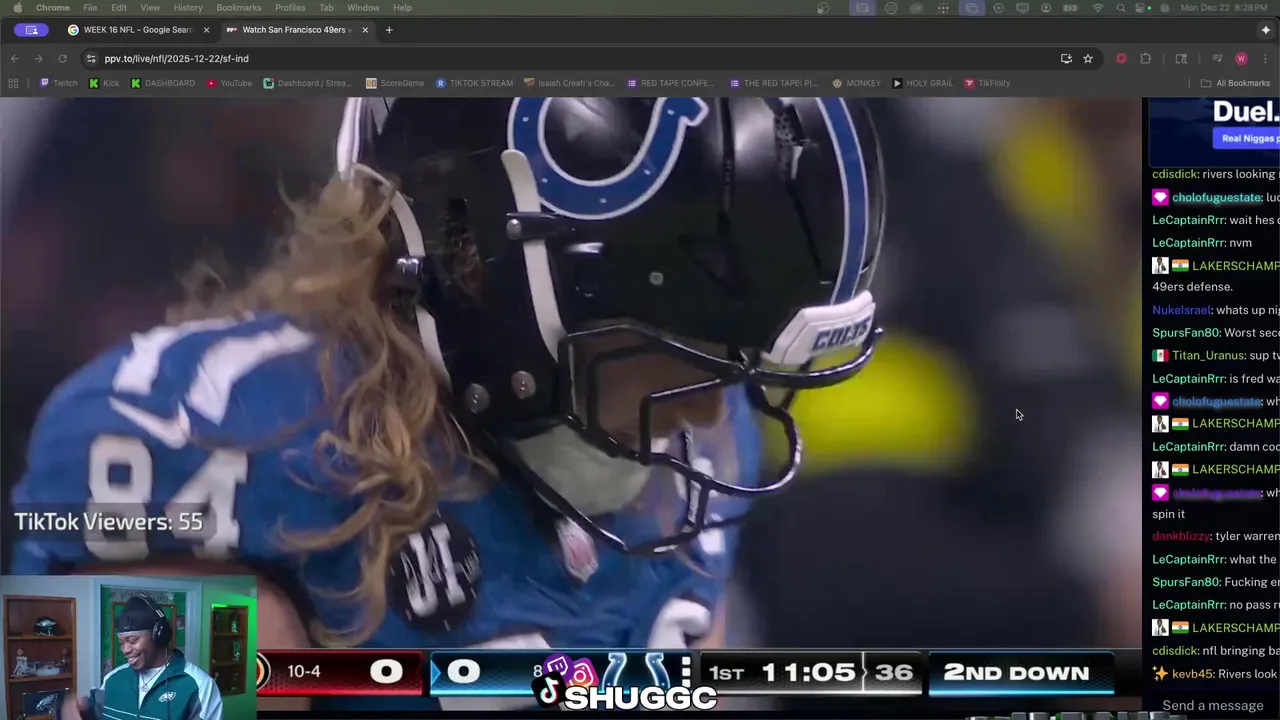Open tab search icon in toolbar
1280x720 pixels.
[x=1181, y=58]
